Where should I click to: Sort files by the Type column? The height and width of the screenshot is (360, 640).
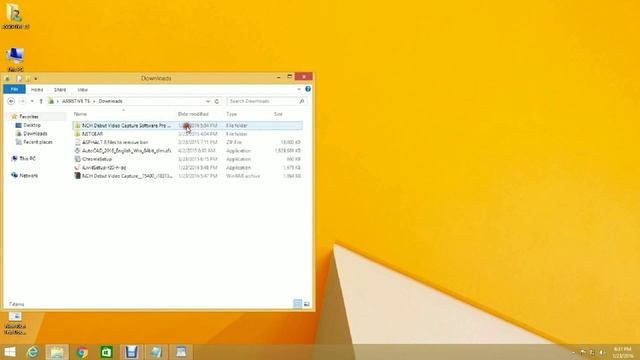(x=231, y=114)
